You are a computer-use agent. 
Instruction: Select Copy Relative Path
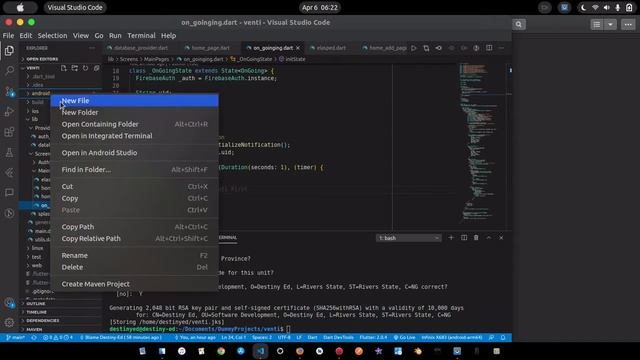click(134, 238)
